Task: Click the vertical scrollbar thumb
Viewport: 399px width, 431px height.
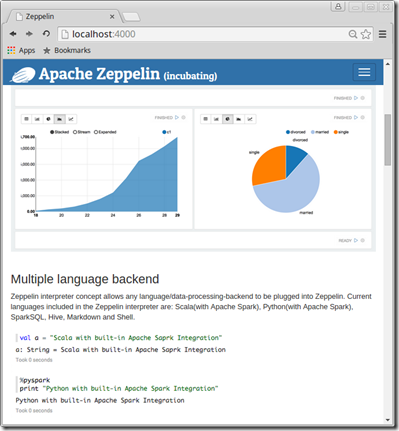Action: [x=387, y=140]
